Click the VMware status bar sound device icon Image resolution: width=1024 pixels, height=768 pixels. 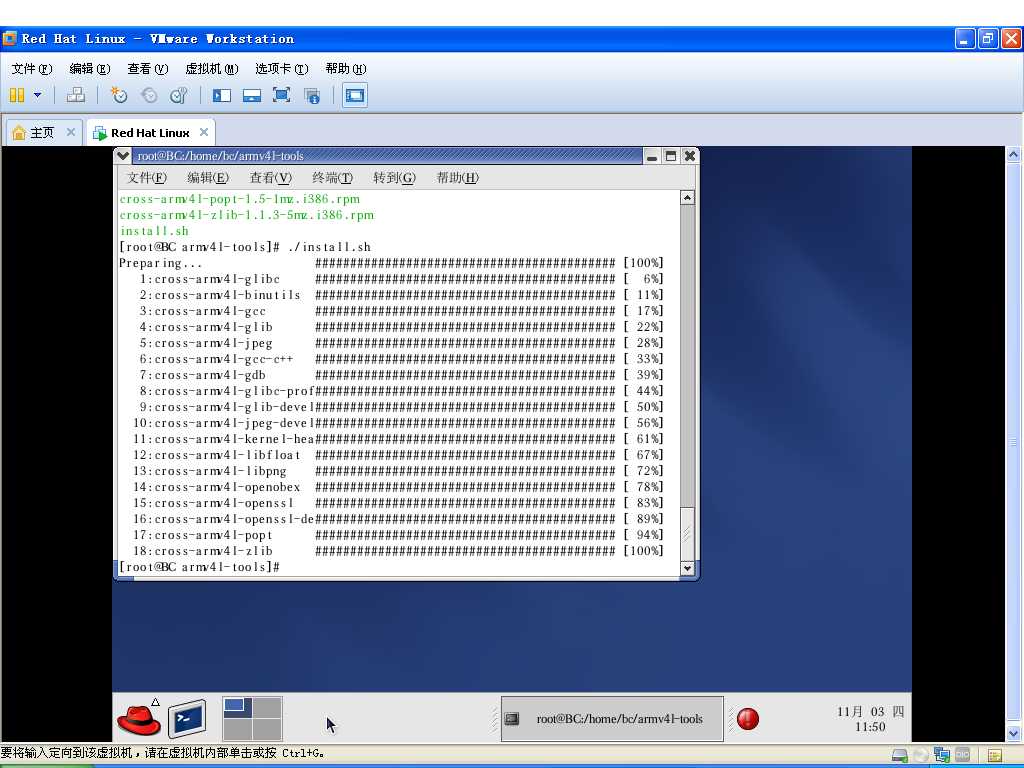pyautogui.click(x=963, y=755)
